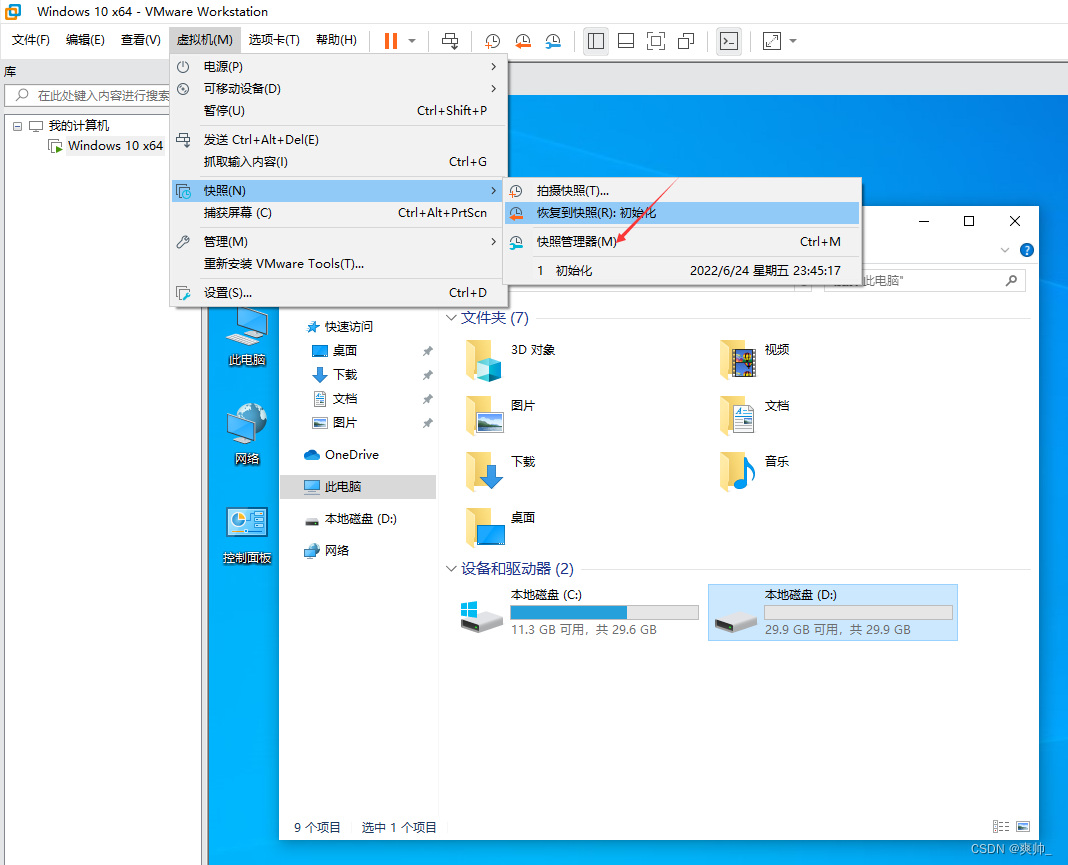Expand the 电源(P) submenu
This screenshot has width=1068, height=865.
pos(339,67)
